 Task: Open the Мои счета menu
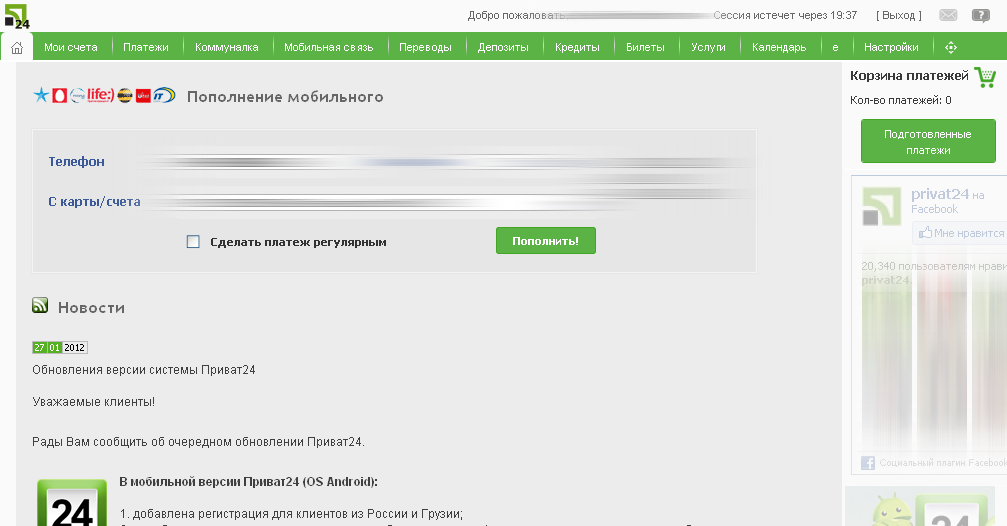(x=71, y=48)
